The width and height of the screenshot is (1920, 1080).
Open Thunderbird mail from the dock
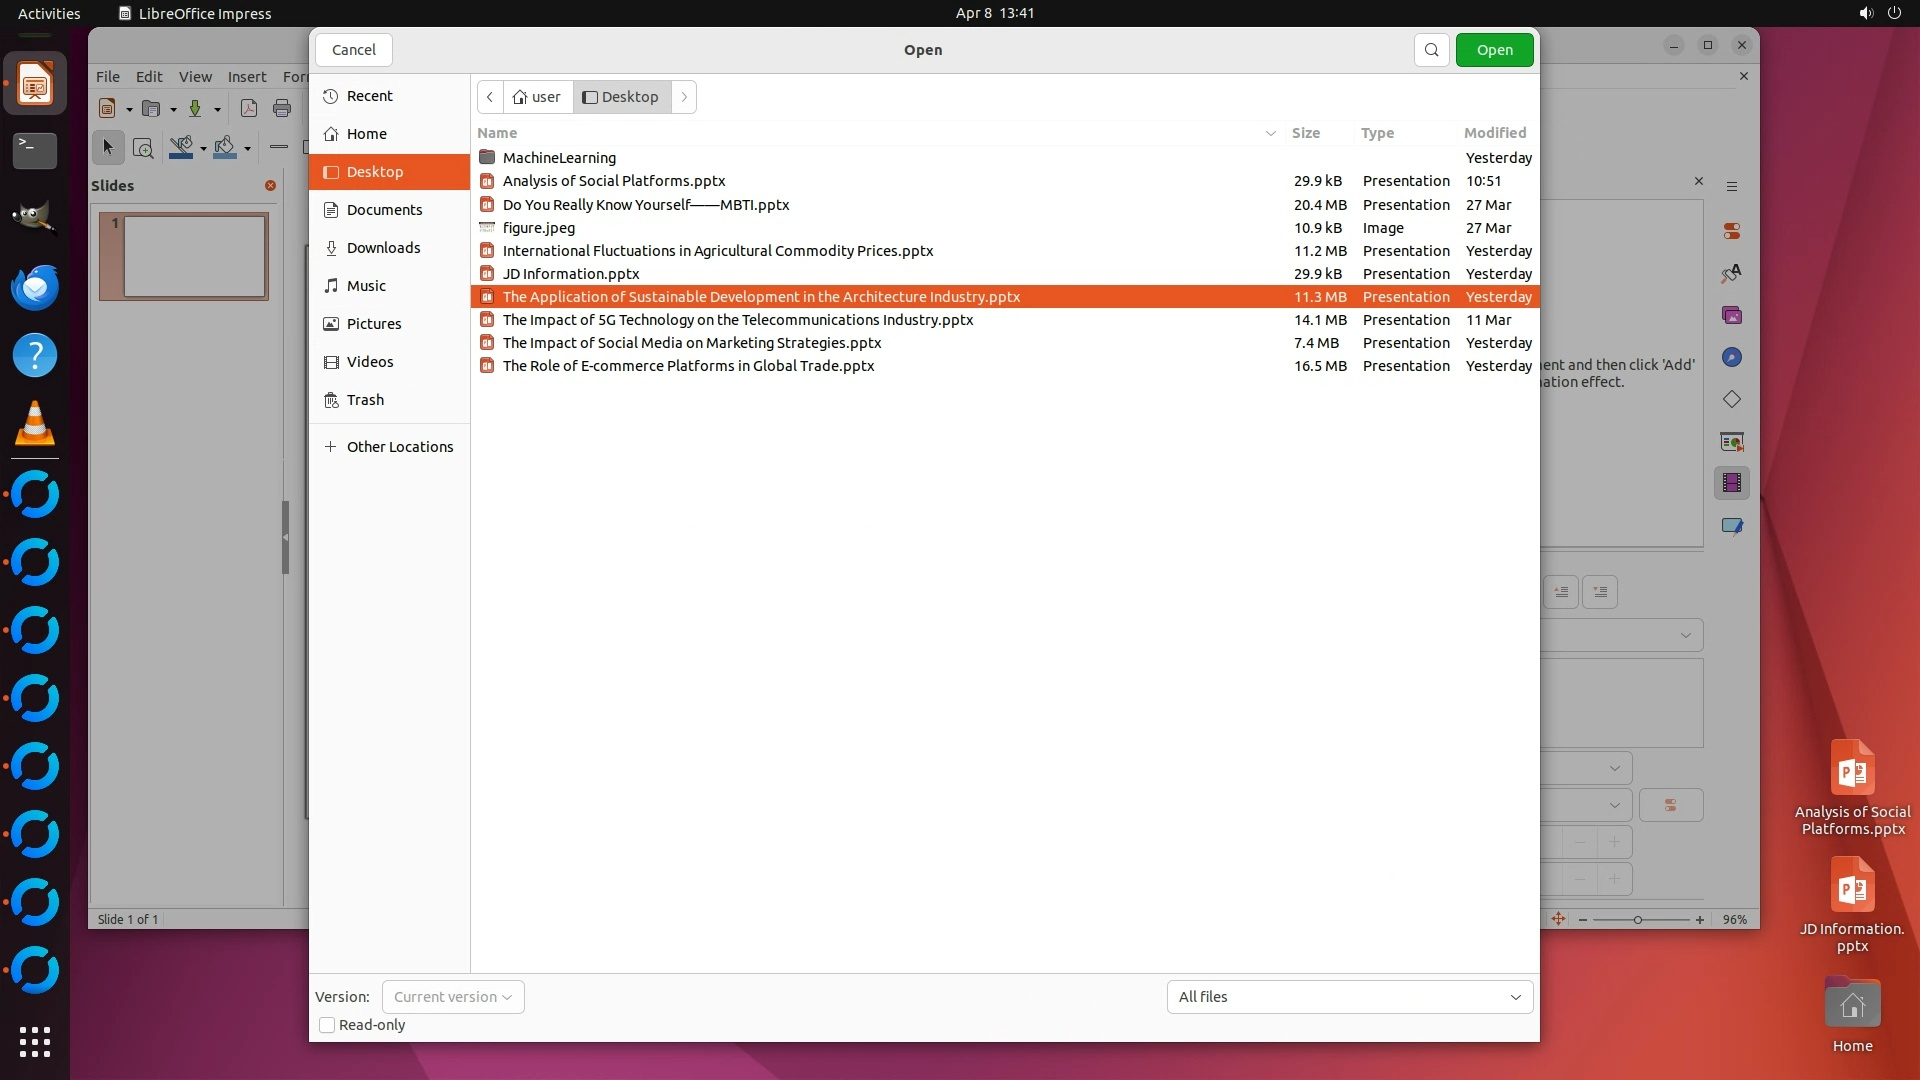35,288
